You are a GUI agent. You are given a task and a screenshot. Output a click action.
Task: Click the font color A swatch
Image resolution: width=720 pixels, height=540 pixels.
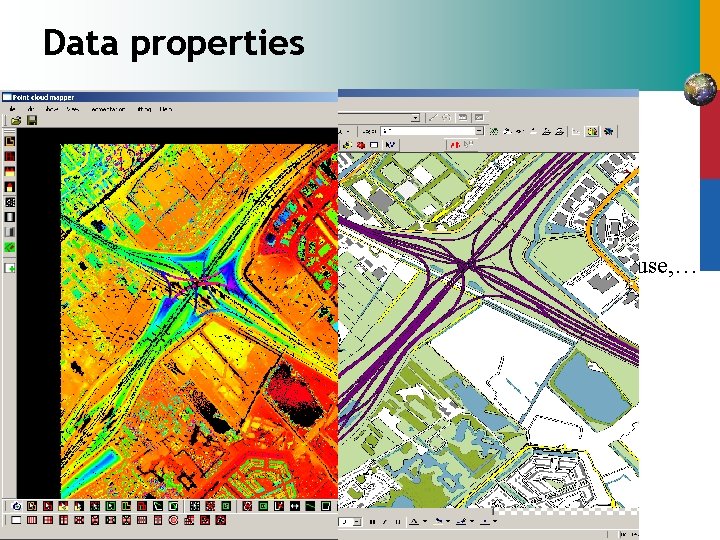414,521
